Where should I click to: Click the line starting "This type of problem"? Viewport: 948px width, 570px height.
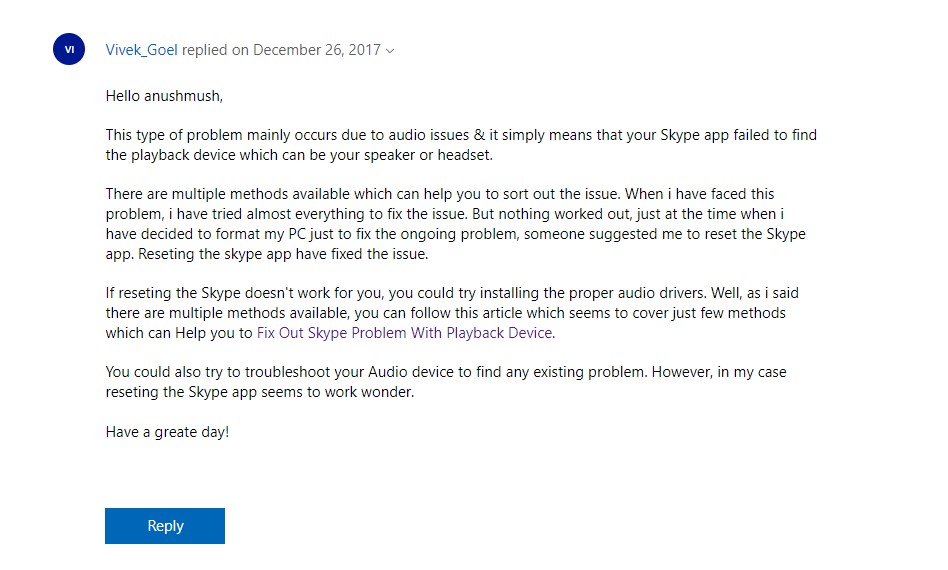(461, 135)
